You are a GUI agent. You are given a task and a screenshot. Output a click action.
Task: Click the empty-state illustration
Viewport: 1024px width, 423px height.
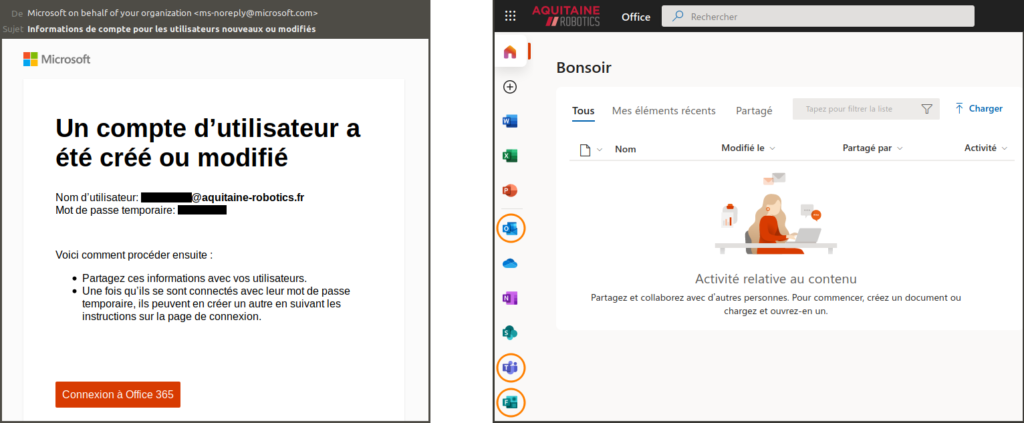click(775, 213)
